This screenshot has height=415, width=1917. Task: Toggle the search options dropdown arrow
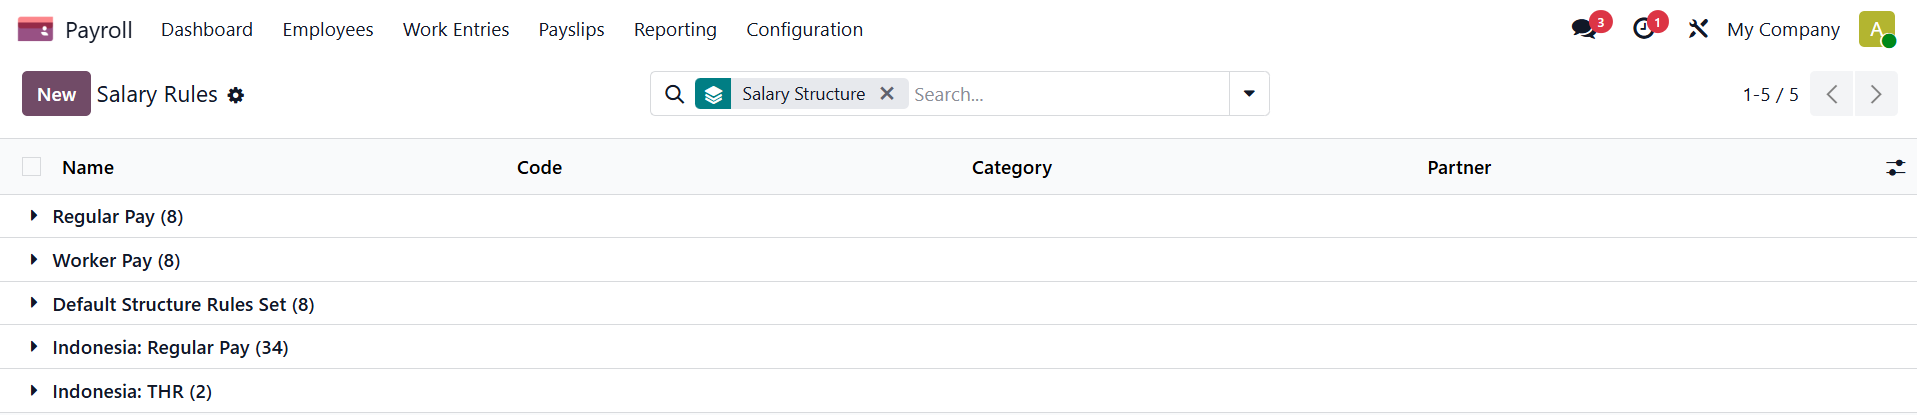[x=1249, y=94]
